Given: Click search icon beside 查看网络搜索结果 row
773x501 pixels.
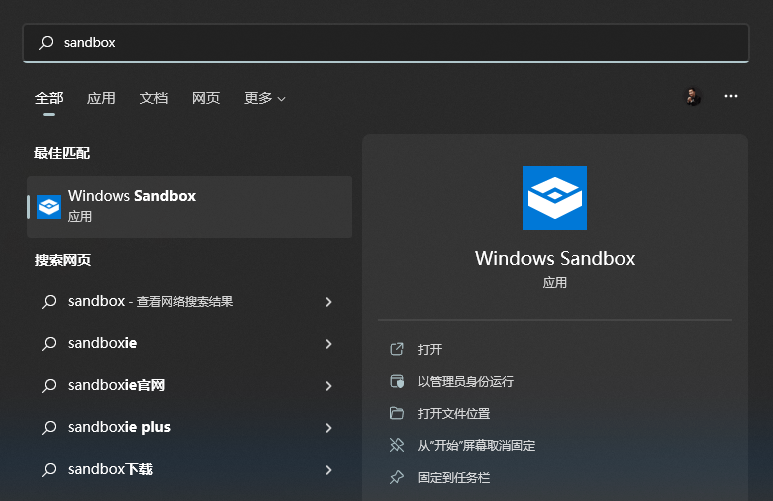Looking at the screenshot, I should click(49, 302).
